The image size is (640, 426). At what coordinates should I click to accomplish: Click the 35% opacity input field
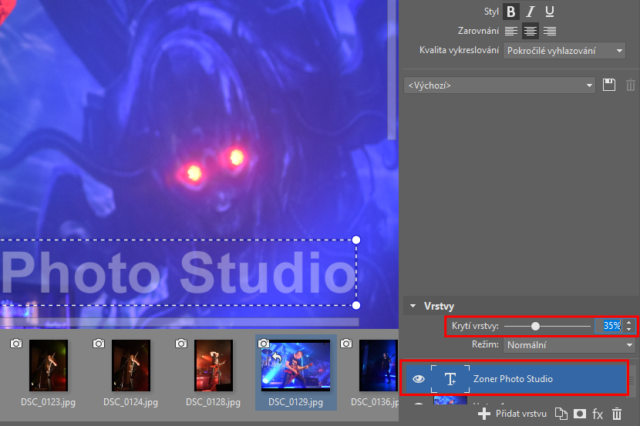pos(609,326)
